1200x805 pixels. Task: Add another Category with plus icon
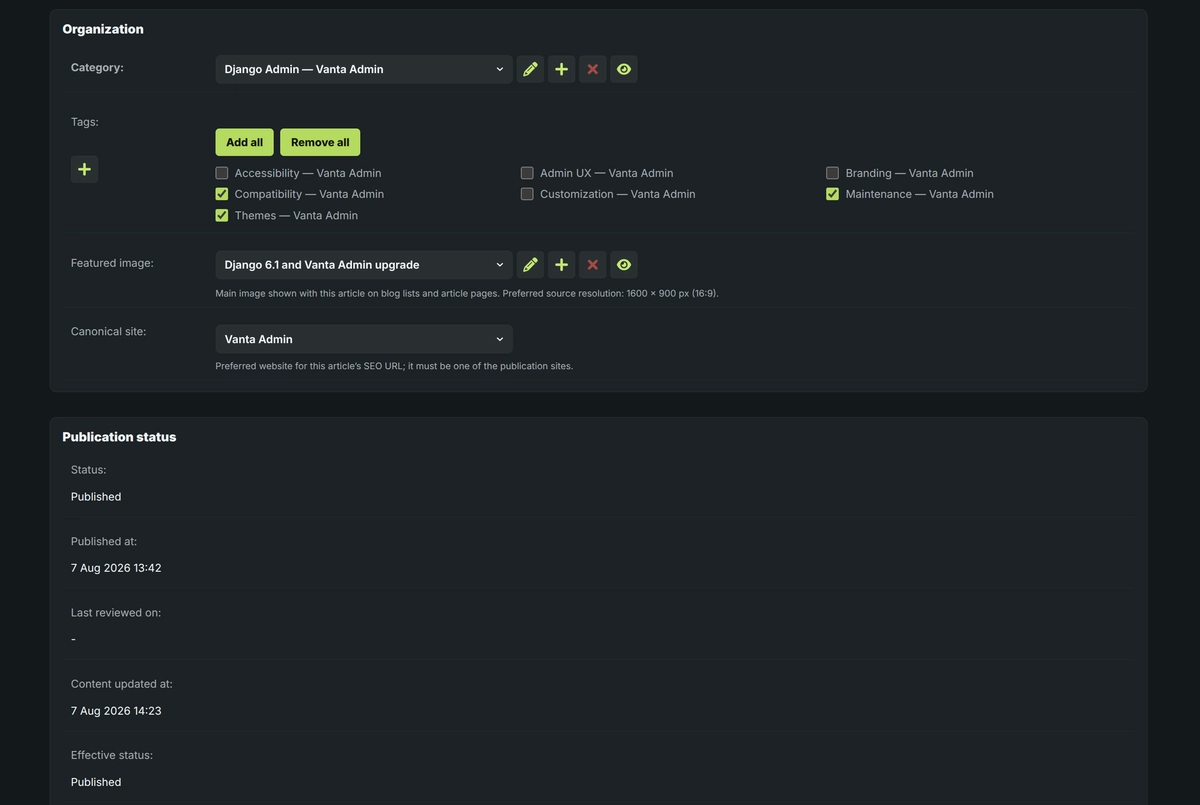561,69
